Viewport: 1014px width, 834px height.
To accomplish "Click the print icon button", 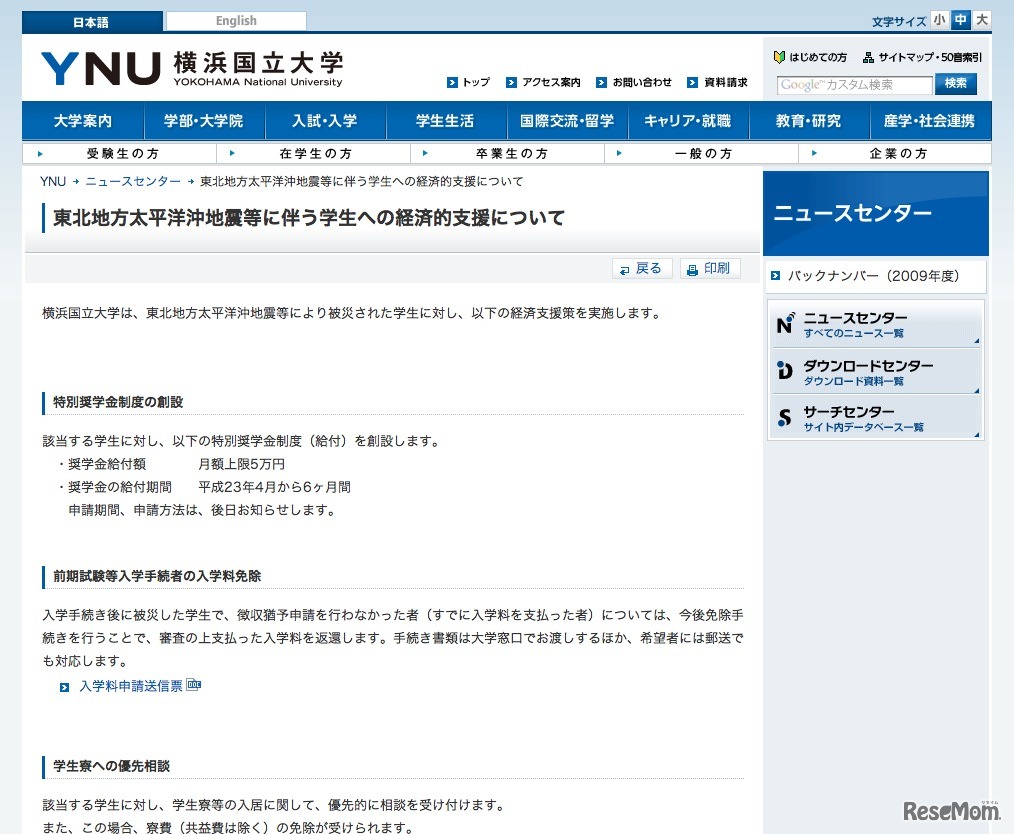I will [691, 269].
